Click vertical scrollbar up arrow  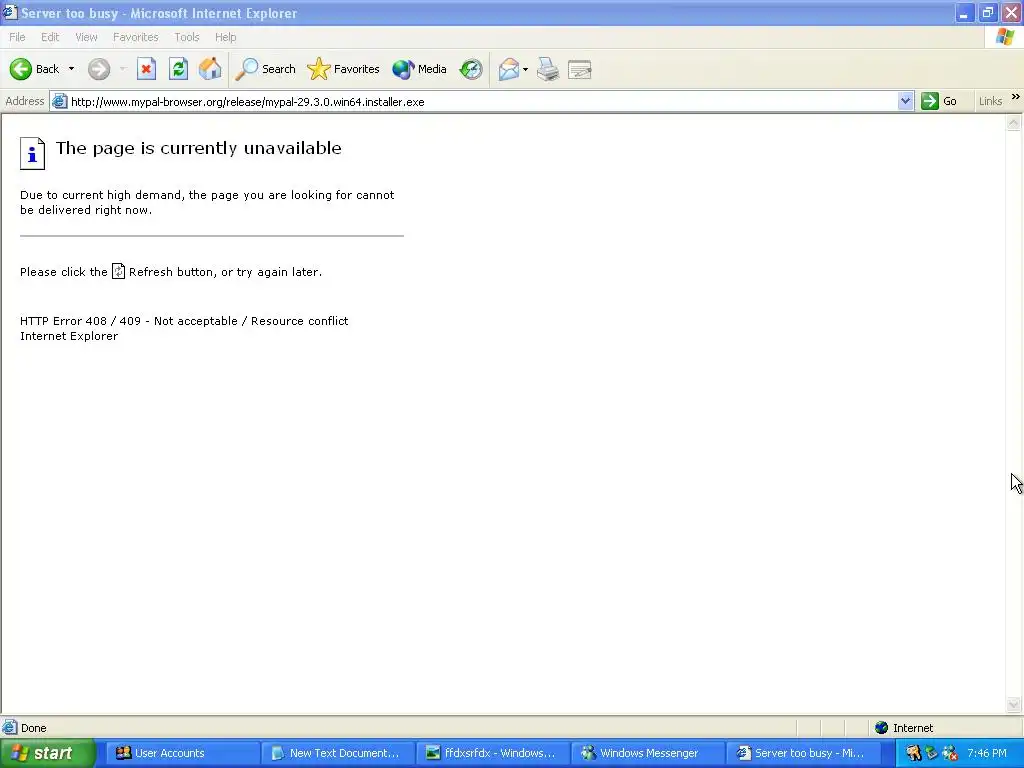(1014, 123)
